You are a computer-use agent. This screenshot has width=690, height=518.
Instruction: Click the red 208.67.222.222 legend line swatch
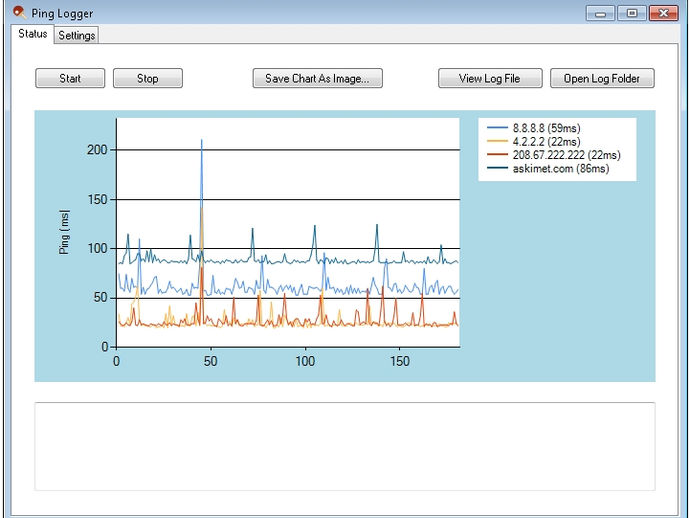pyautogui.click(x=497, y=154)
